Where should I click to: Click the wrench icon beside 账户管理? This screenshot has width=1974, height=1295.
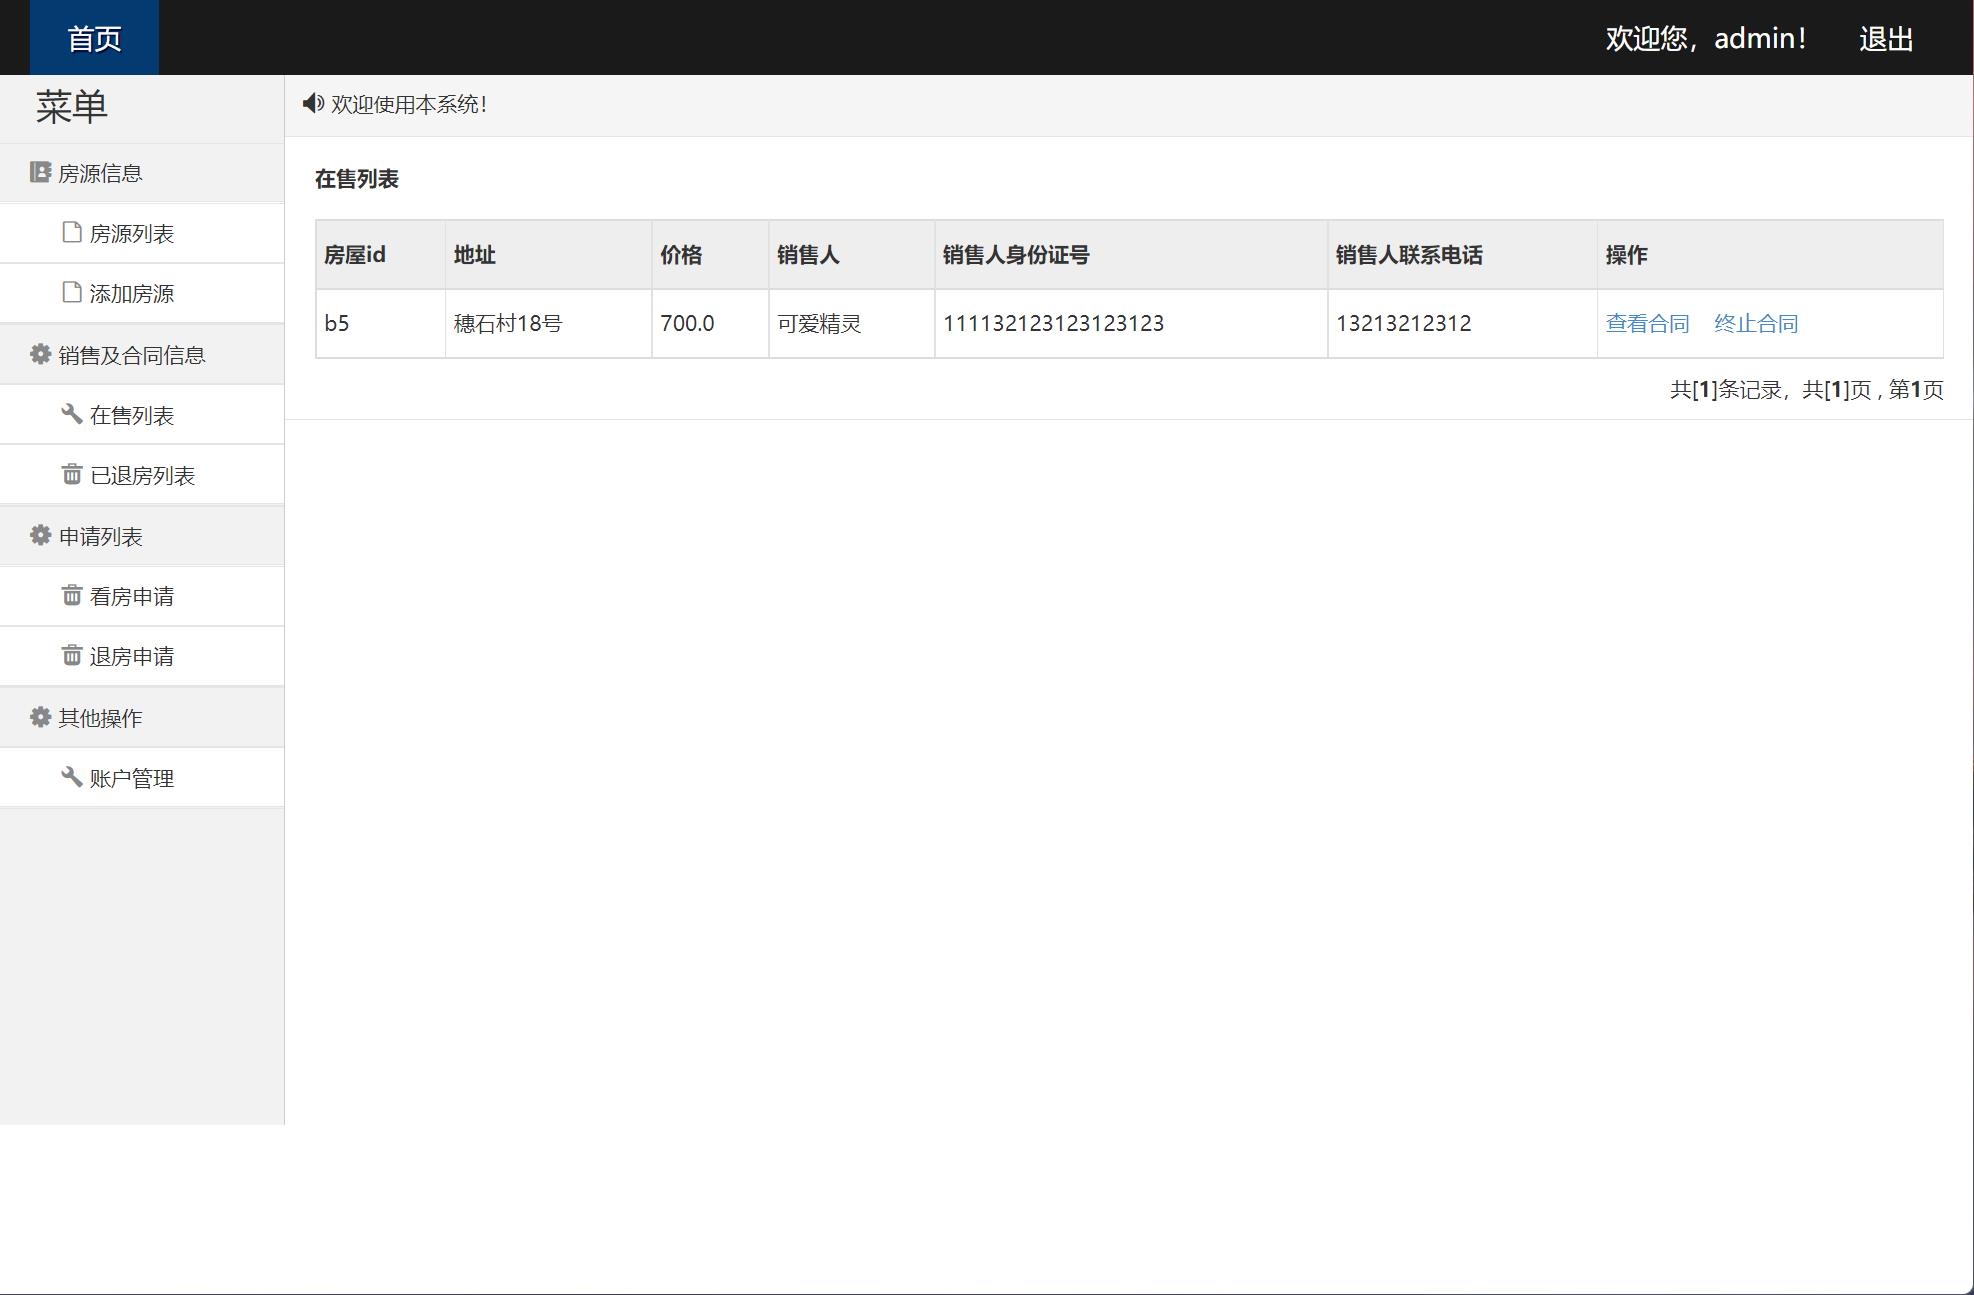71,777
